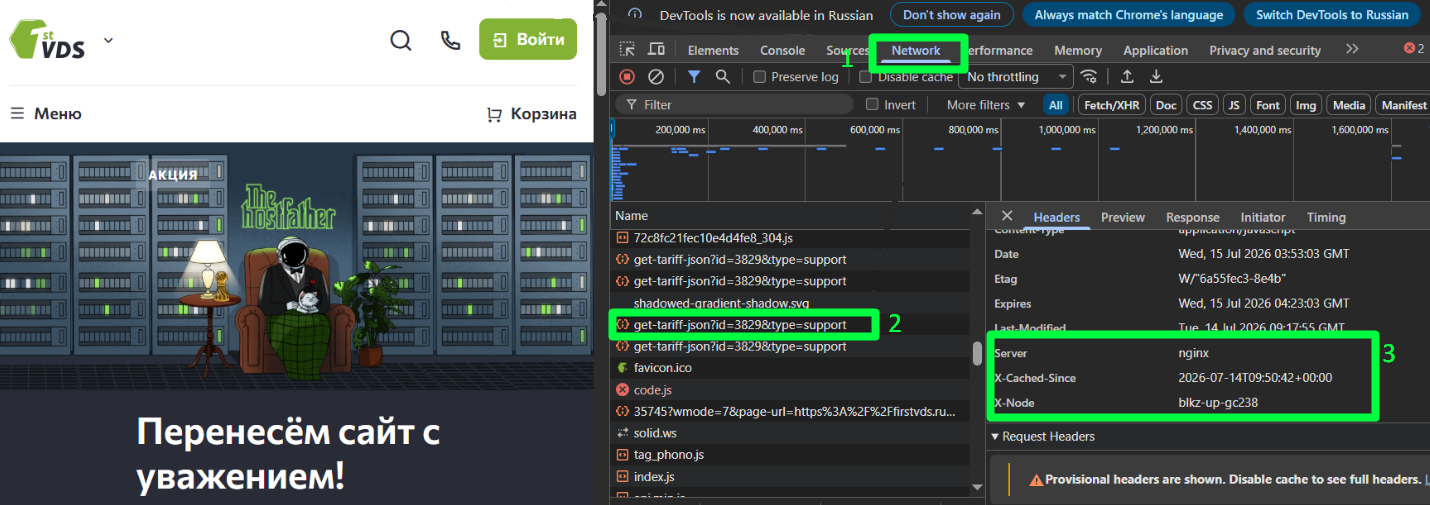Select the All request type filter
Image resolution: width=1430 pixels, height=505 pixels.
coord(1056,104)
